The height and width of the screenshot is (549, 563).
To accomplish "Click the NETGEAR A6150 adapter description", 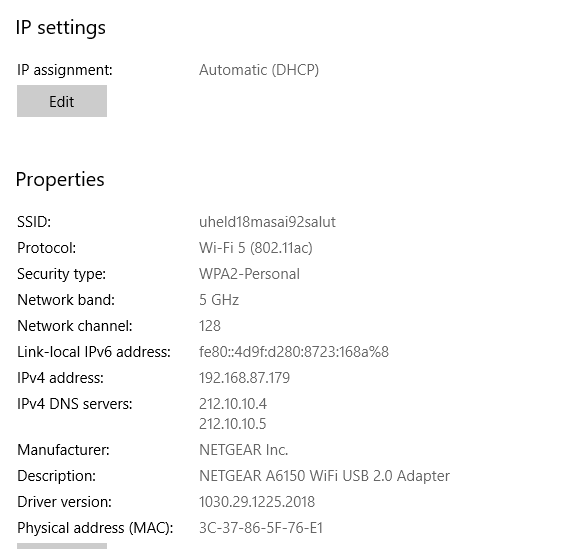I will coord(325,476).
